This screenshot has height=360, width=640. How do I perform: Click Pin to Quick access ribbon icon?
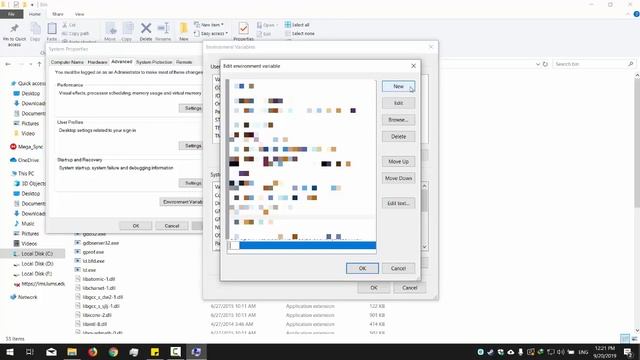[x=14, y=33]
